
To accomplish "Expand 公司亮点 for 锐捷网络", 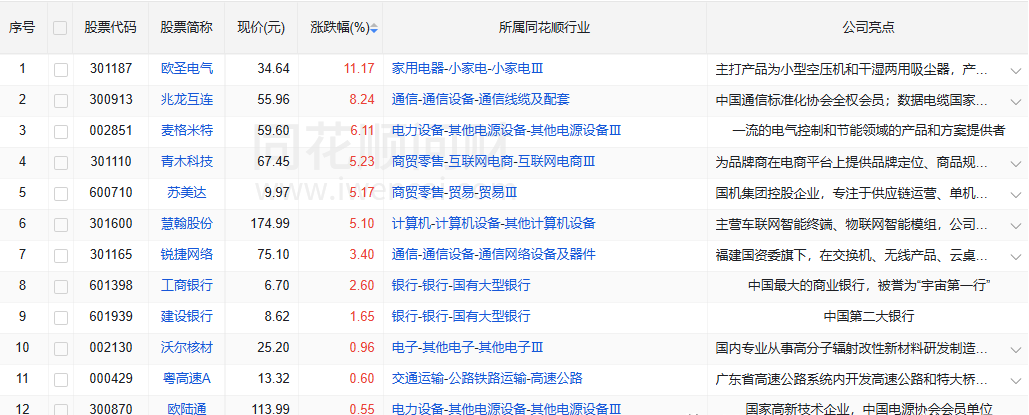I will pos(1017,256).
